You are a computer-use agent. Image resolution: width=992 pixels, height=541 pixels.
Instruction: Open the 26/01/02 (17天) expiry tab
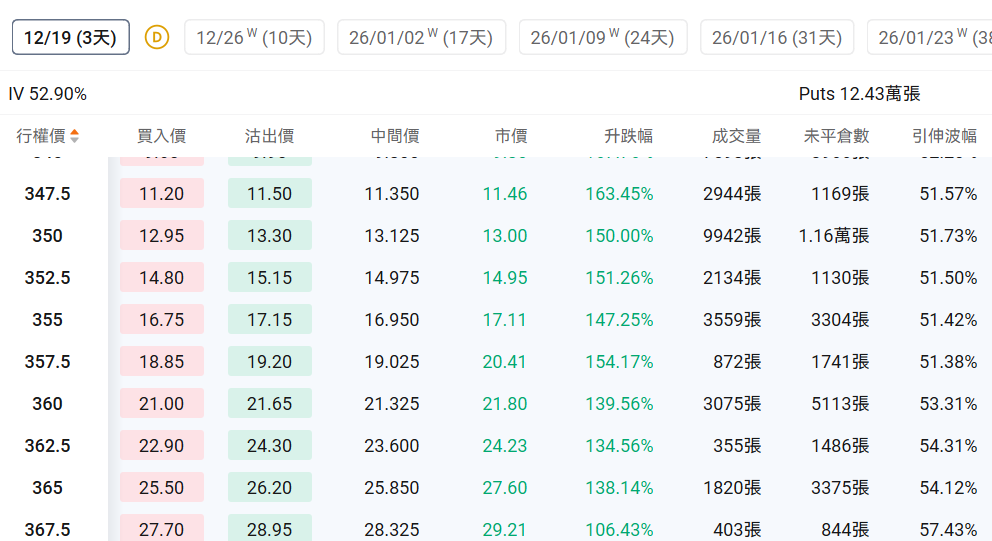click(421, 38)
